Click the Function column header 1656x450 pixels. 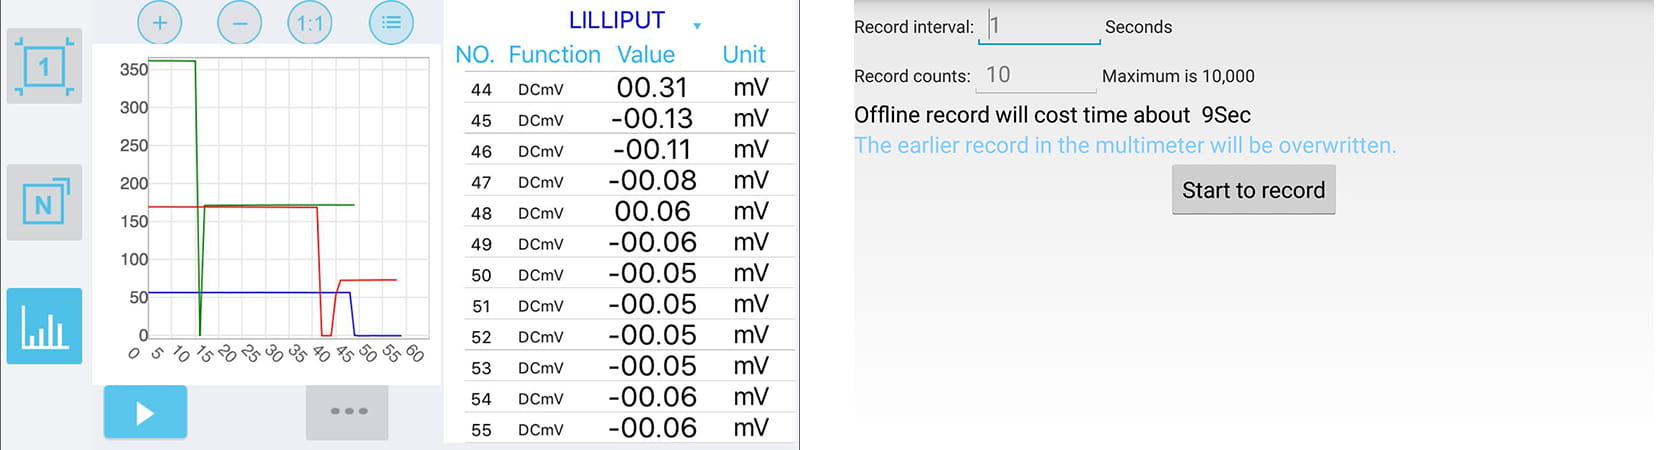554,55
